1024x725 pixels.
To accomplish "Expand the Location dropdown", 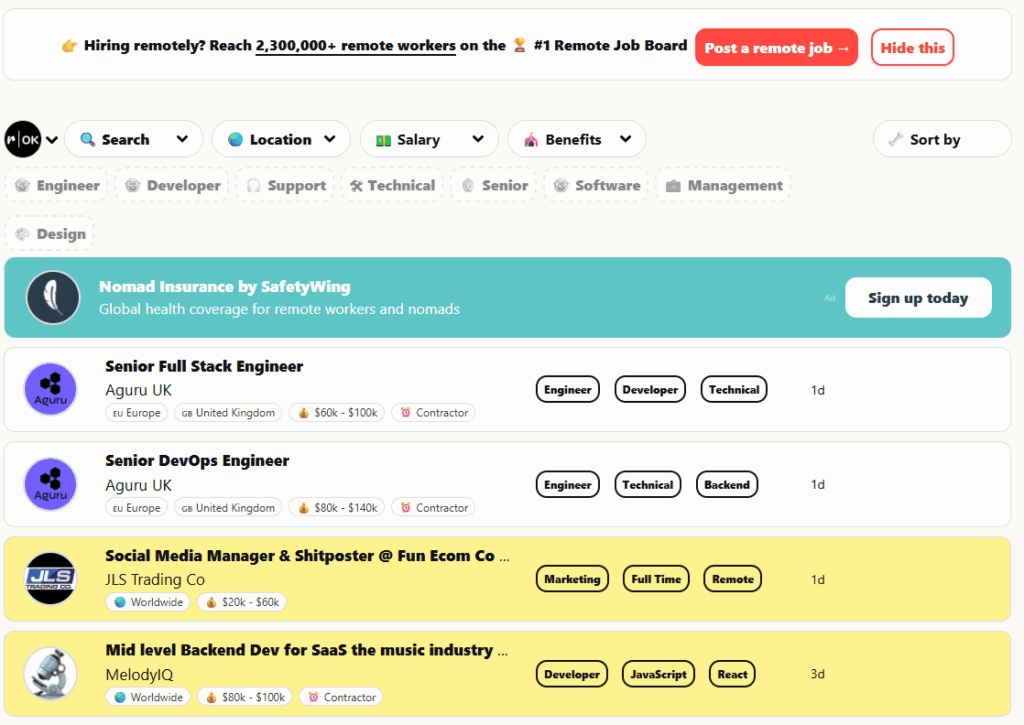I will 280,139.
